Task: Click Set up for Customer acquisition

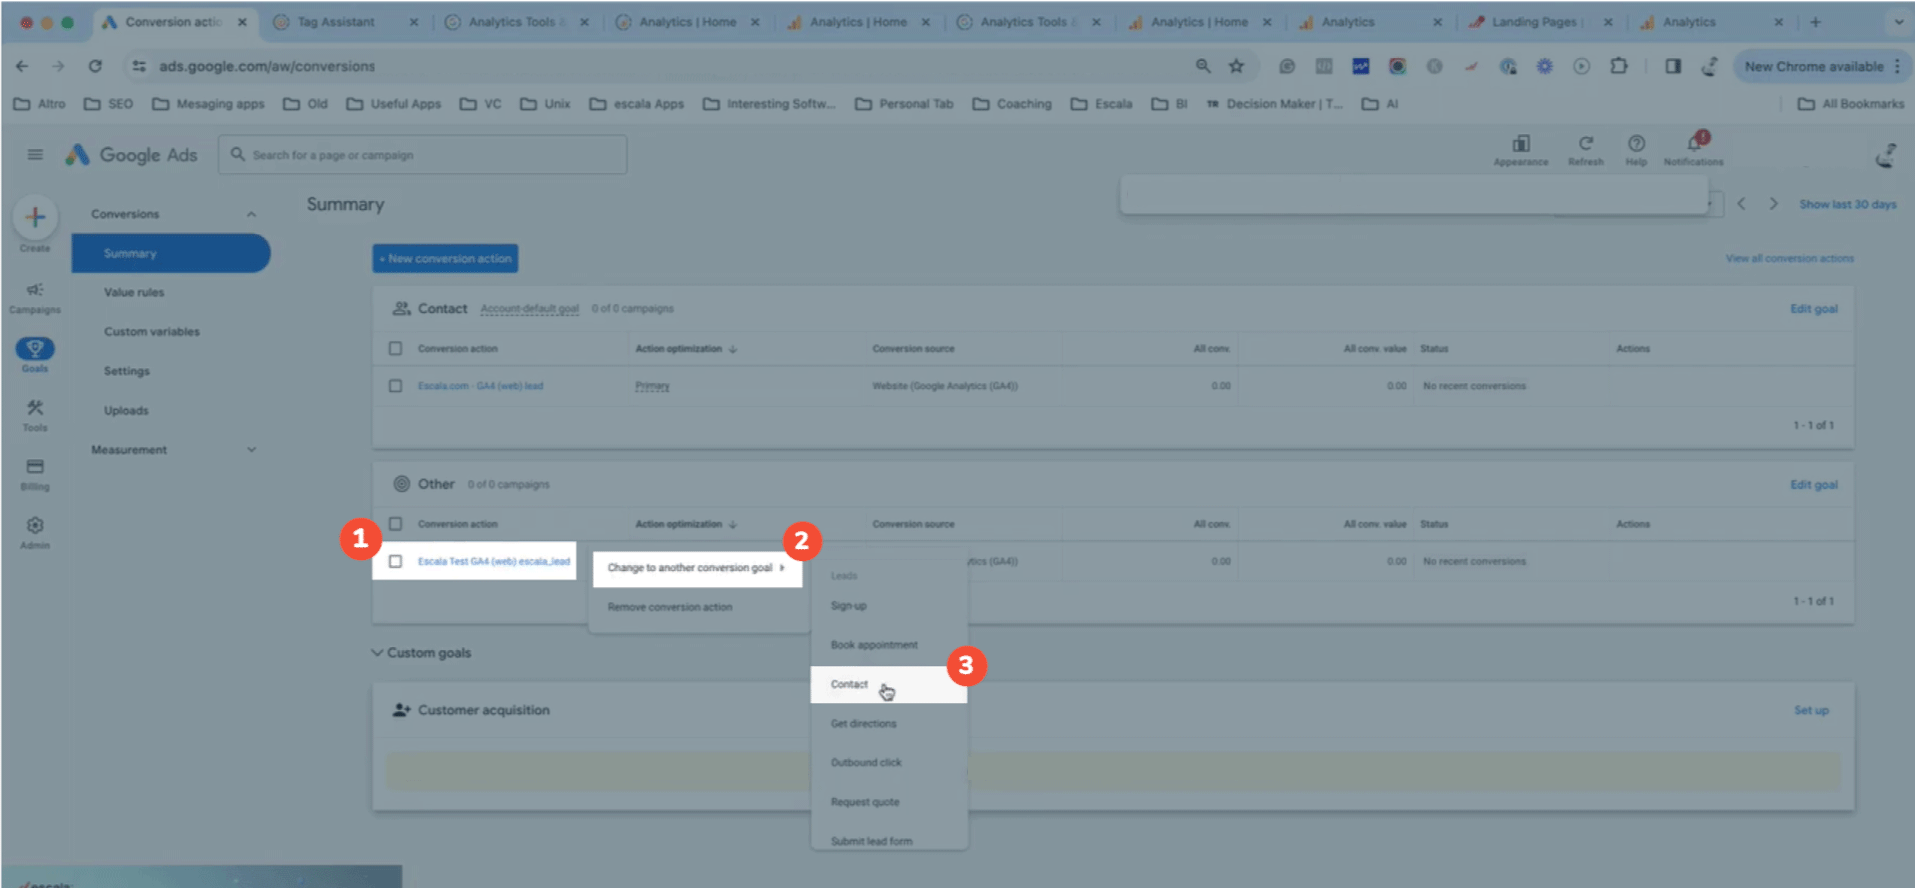Action: pos(1811,710)
